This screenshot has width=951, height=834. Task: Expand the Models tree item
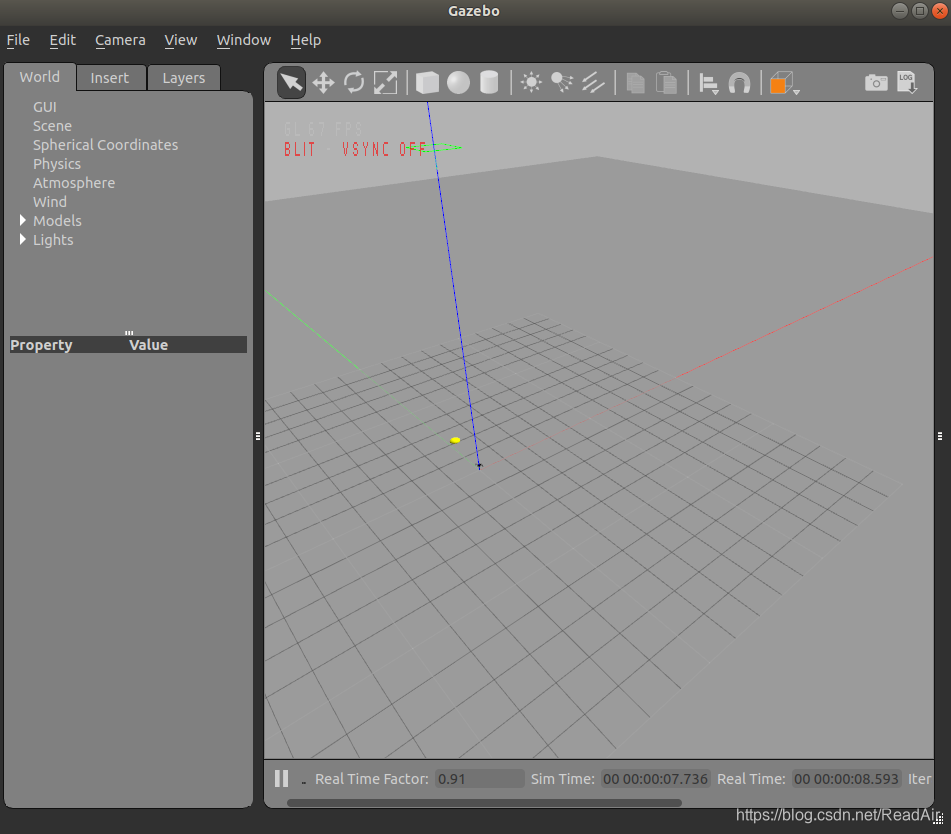click(x=22, y=220)
